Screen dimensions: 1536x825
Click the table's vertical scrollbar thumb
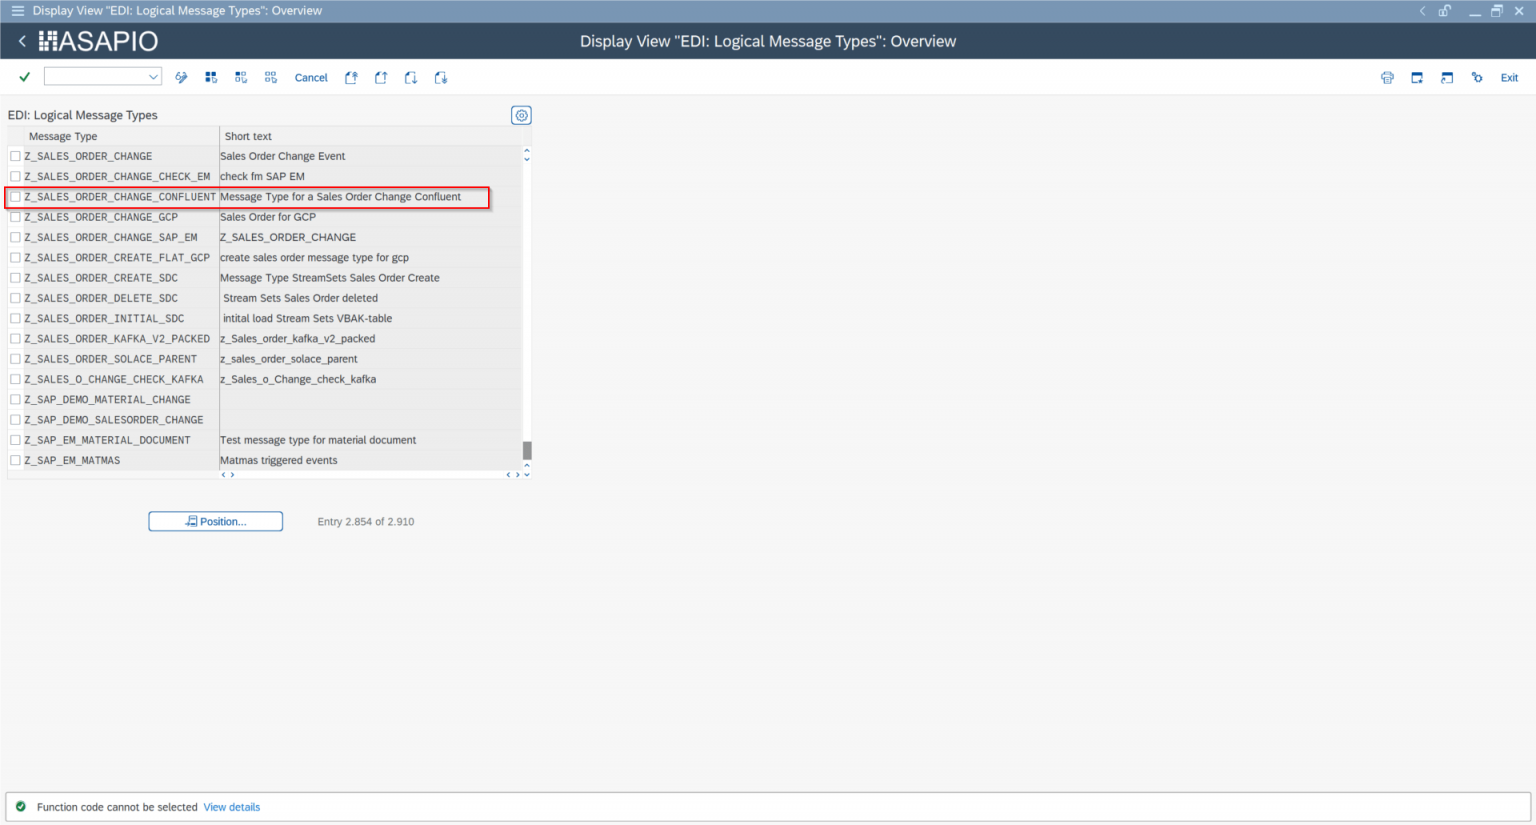527,451
